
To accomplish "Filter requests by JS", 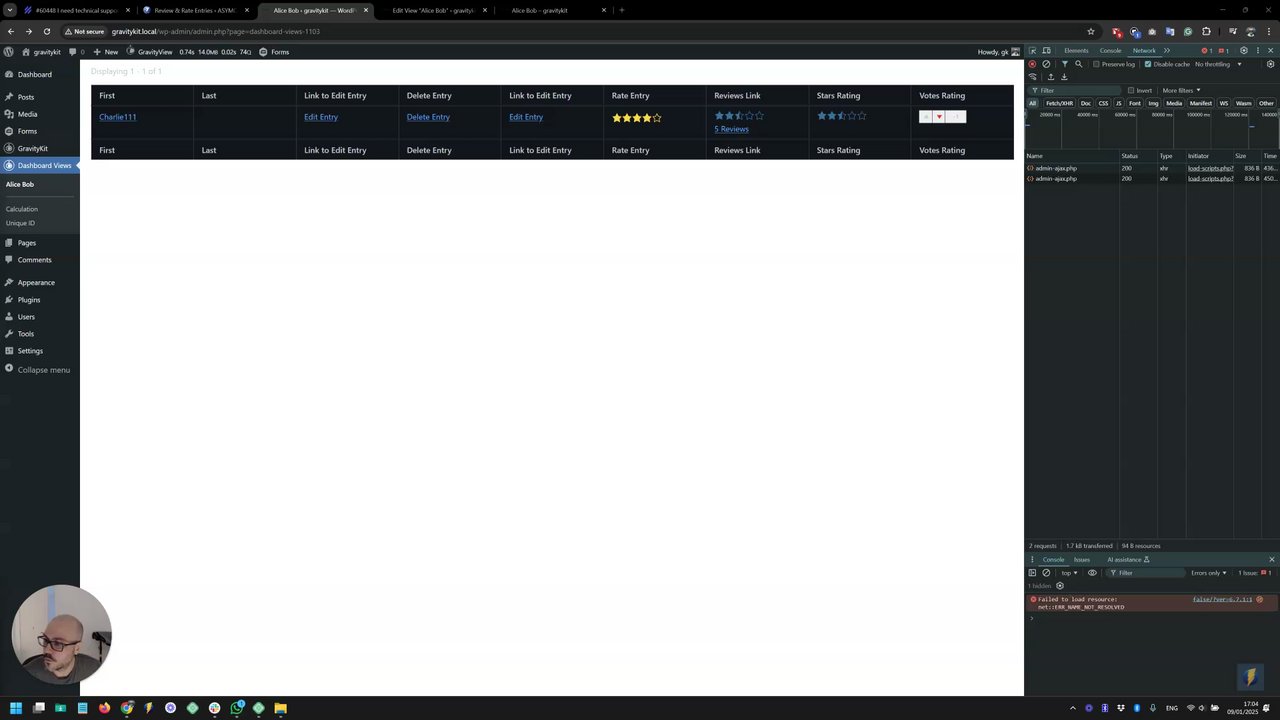I will [1118, 103].
